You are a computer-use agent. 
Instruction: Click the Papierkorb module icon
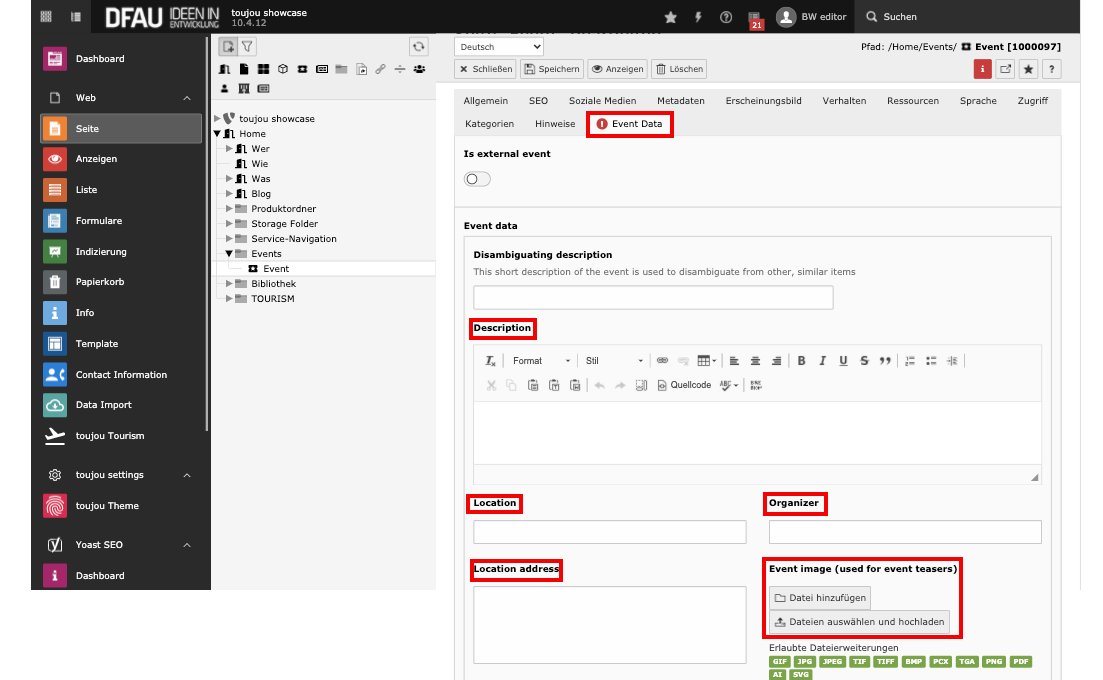[55, 282]
